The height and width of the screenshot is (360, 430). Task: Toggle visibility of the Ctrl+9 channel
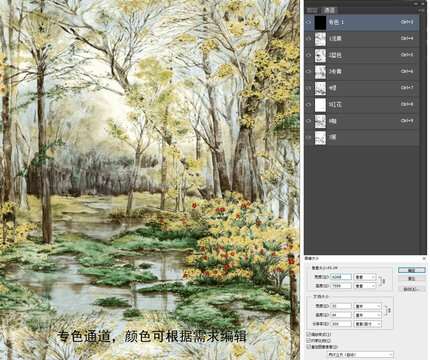[x=309, y=121]
